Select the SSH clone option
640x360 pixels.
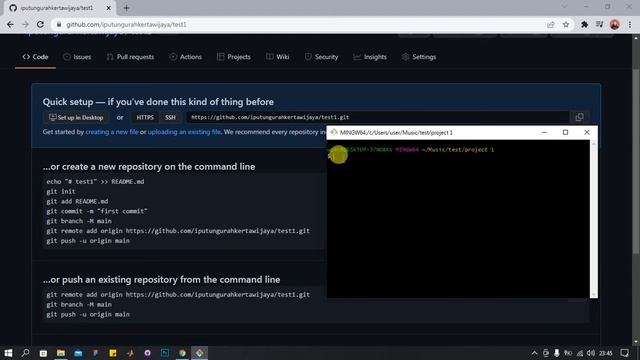(170, 118)
